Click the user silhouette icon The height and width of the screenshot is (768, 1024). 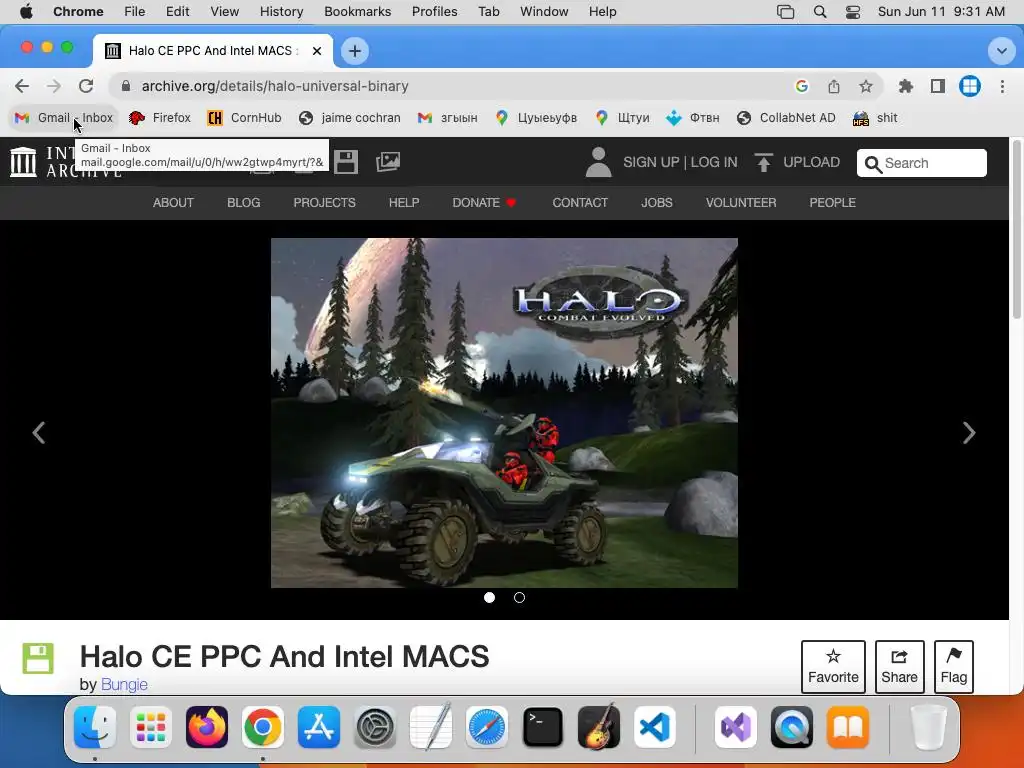pyautogui.click(x=598, y=162)
